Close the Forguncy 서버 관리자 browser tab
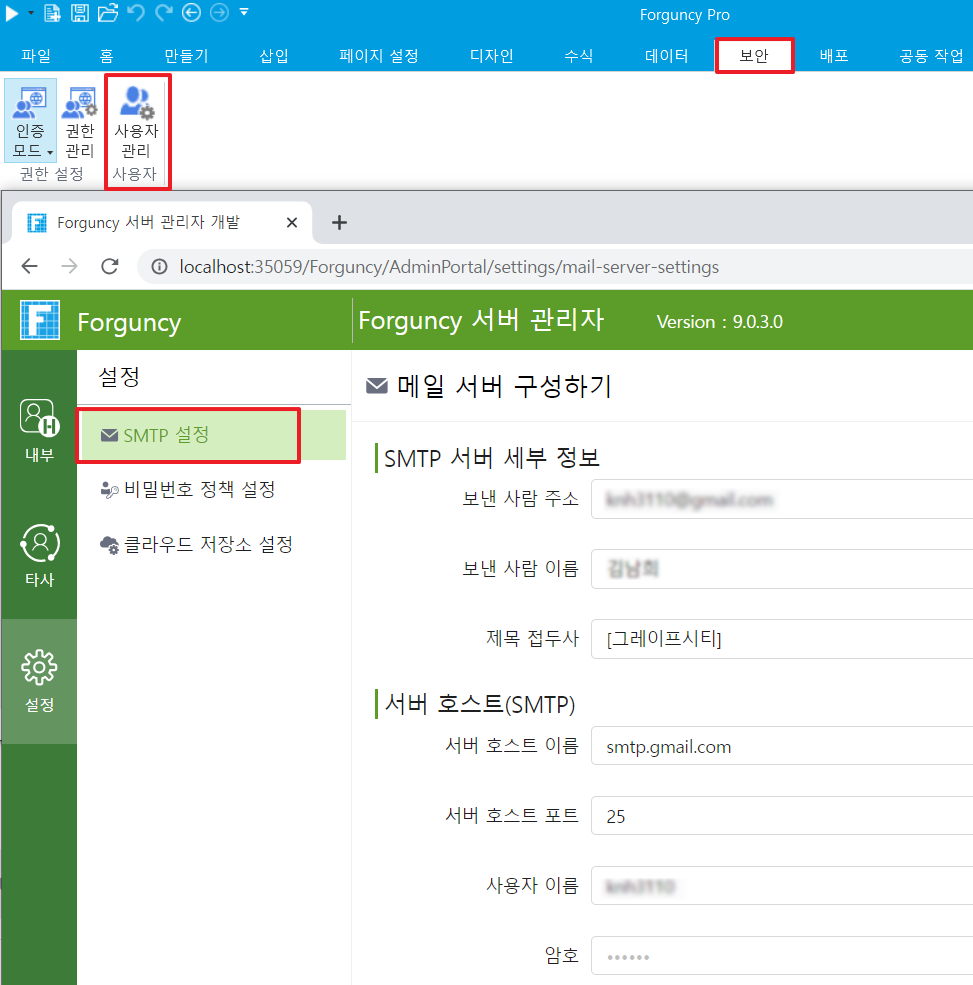 [x=292, y=222]
